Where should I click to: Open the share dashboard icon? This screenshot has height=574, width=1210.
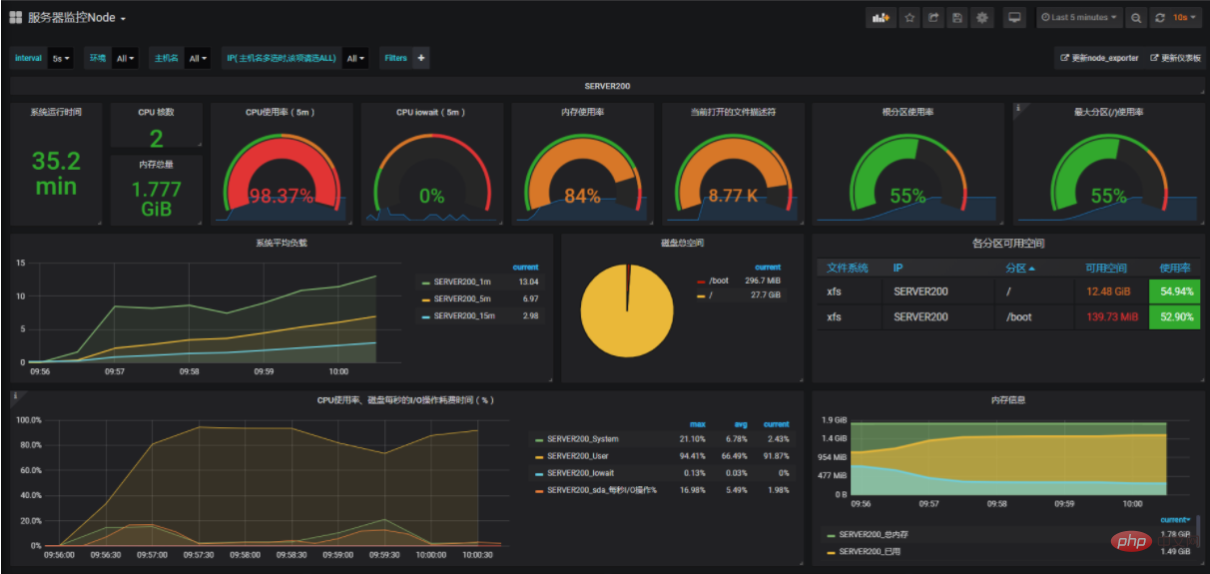click(x=934, y=18)
